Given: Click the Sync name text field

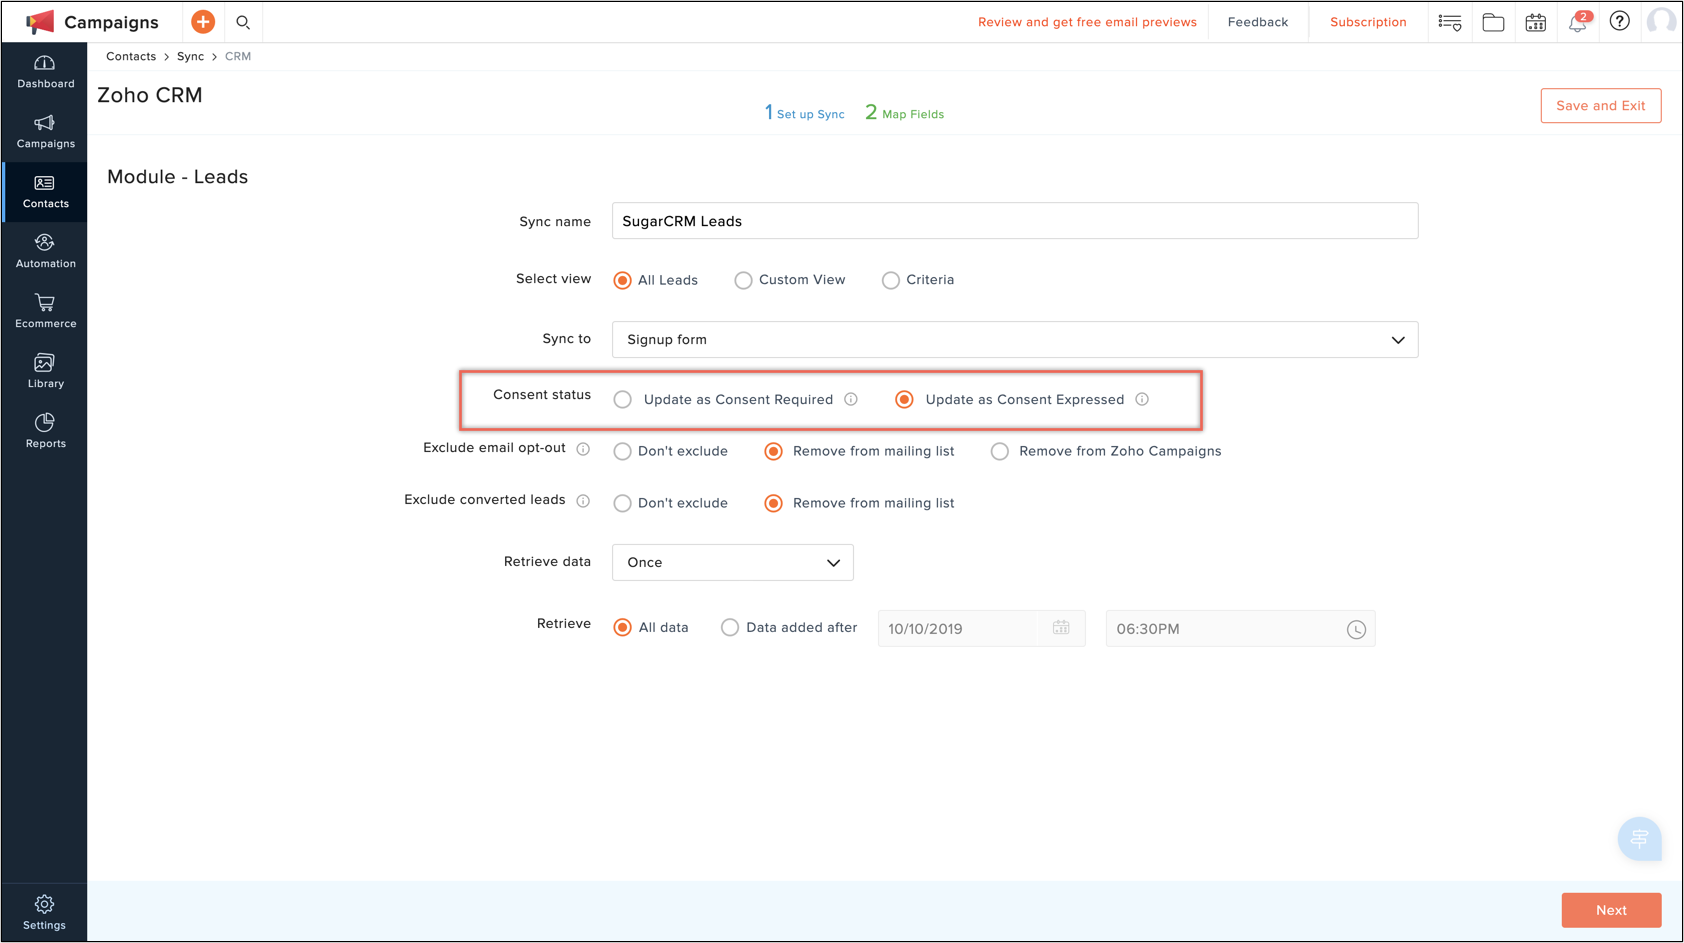Looking at the screenshot, I should [1015, 221].
